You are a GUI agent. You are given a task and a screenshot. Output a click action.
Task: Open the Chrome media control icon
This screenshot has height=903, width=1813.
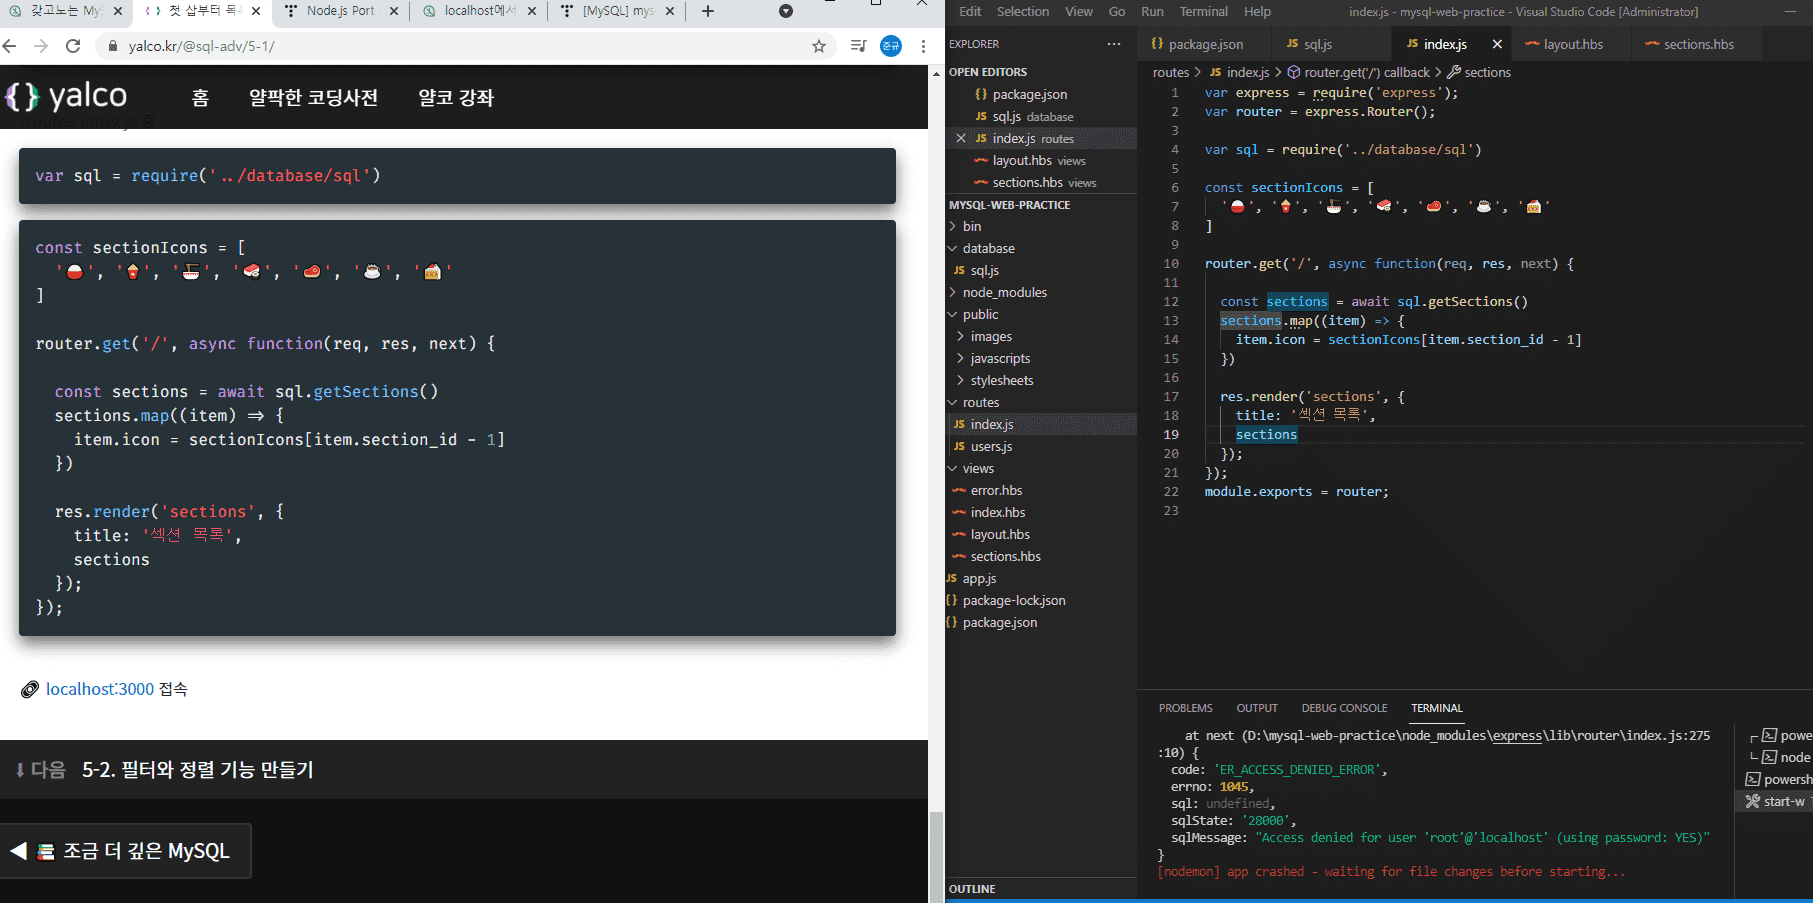857,46
